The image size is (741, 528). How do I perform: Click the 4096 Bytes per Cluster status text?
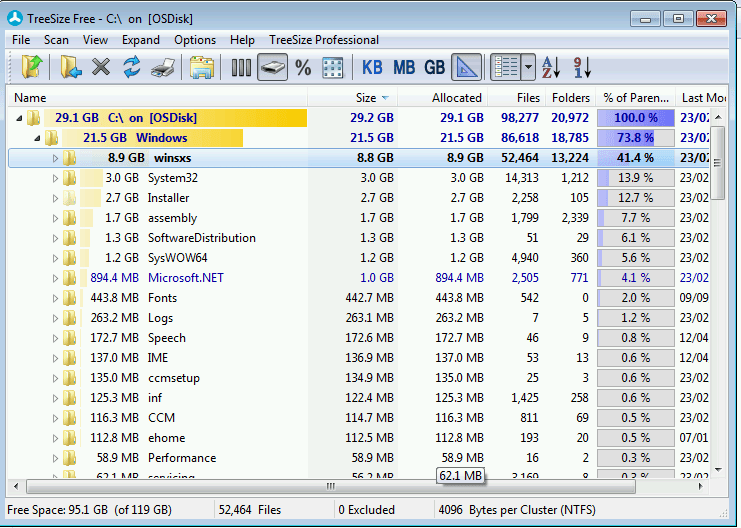pyautogui.click(x=517, y=510)
